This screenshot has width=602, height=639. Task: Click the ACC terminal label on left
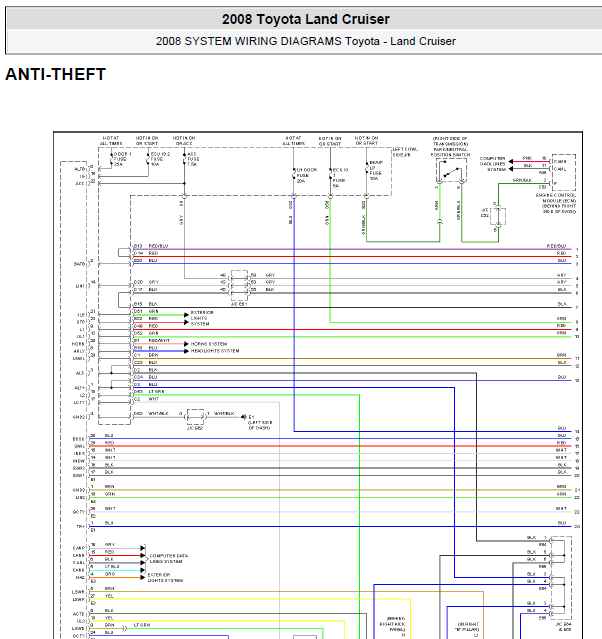[x=79, y=184]
